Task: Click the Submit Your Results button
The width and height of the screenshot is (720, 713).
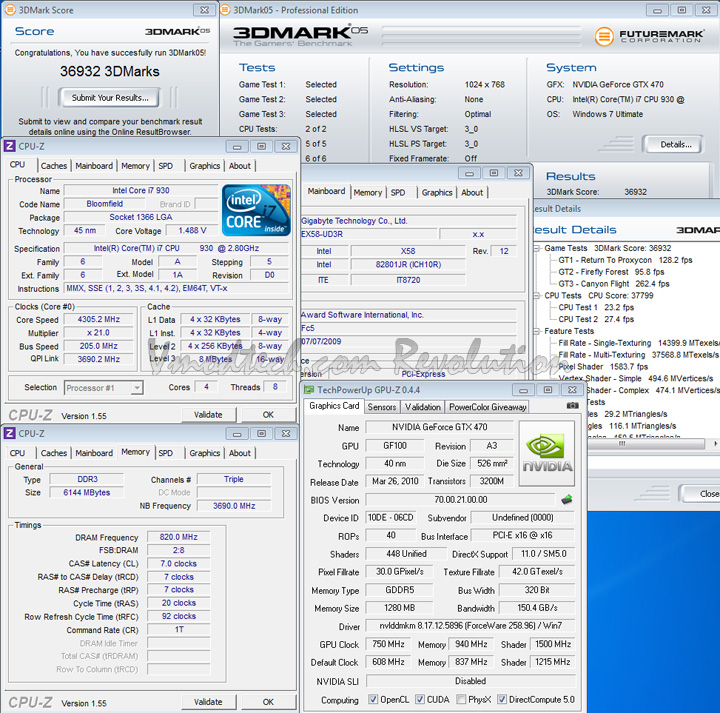Action: click(x=110, y=97)
